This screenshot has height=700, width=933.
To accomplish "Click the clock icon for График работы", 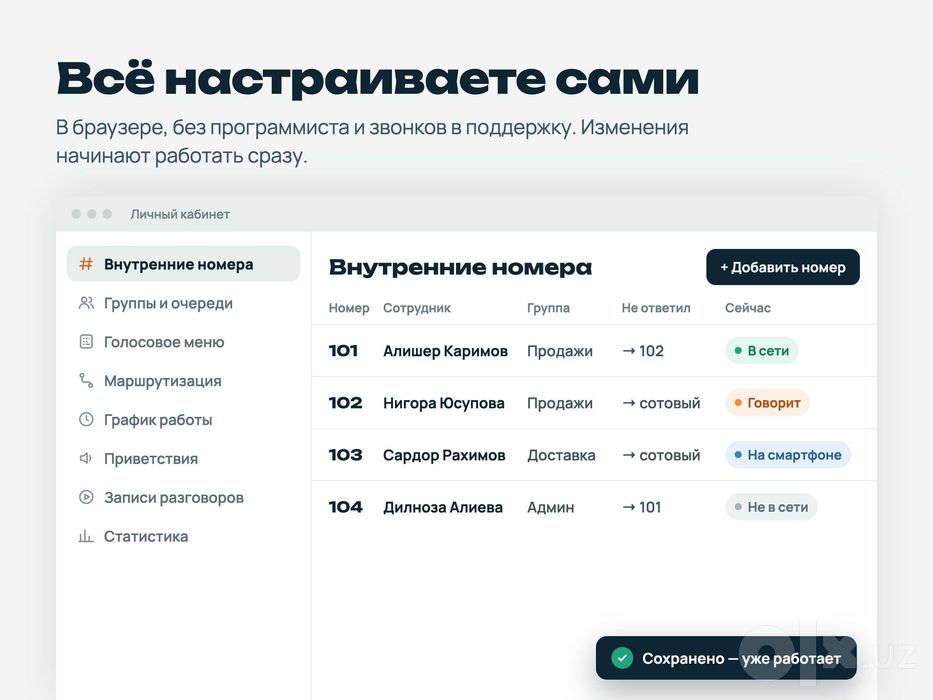I will (x=86, y=420).
